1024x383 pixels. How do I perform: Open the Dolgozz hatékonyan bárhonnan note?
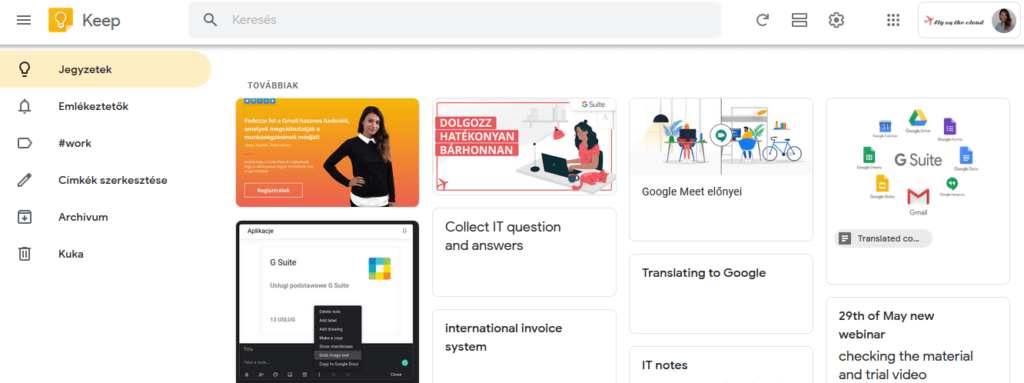click(524, 146)
